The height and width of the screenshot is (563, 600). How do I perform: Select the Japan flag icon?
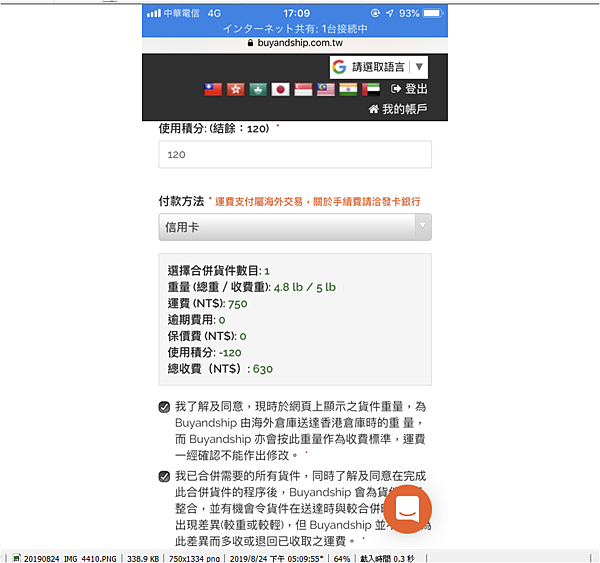[x=280, y=90]
